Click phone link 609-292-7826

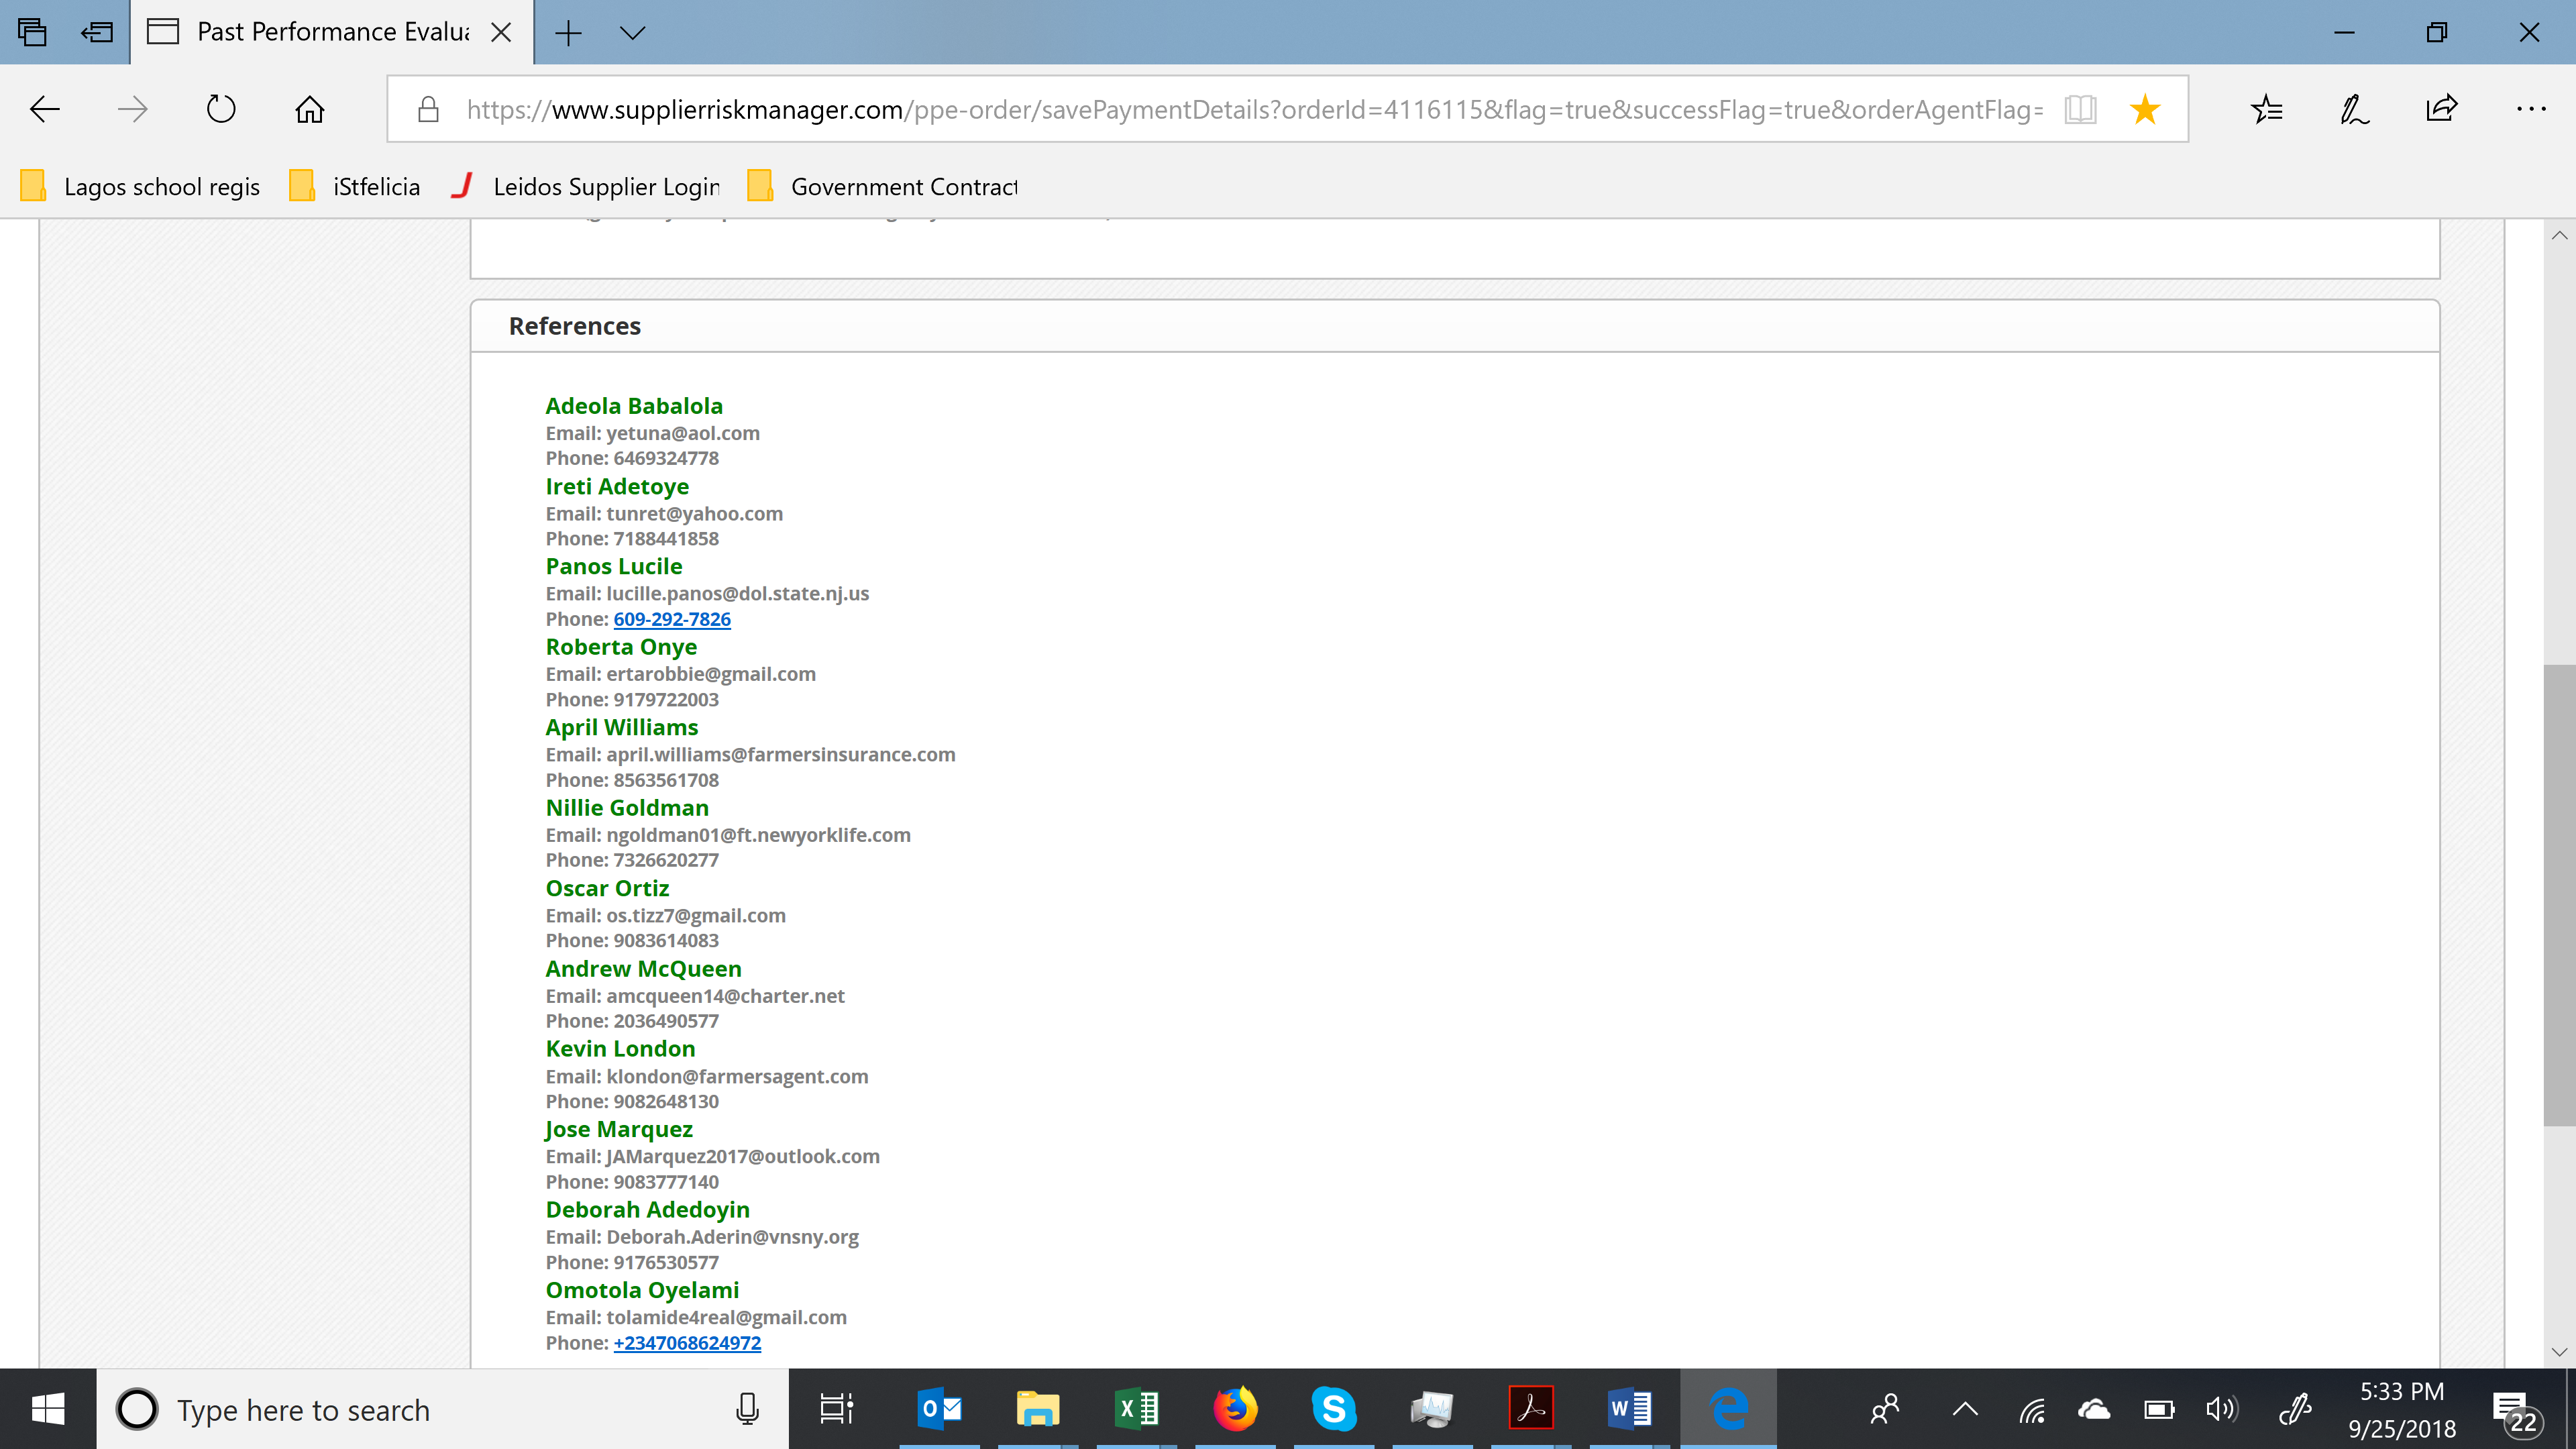coord(672,619)
